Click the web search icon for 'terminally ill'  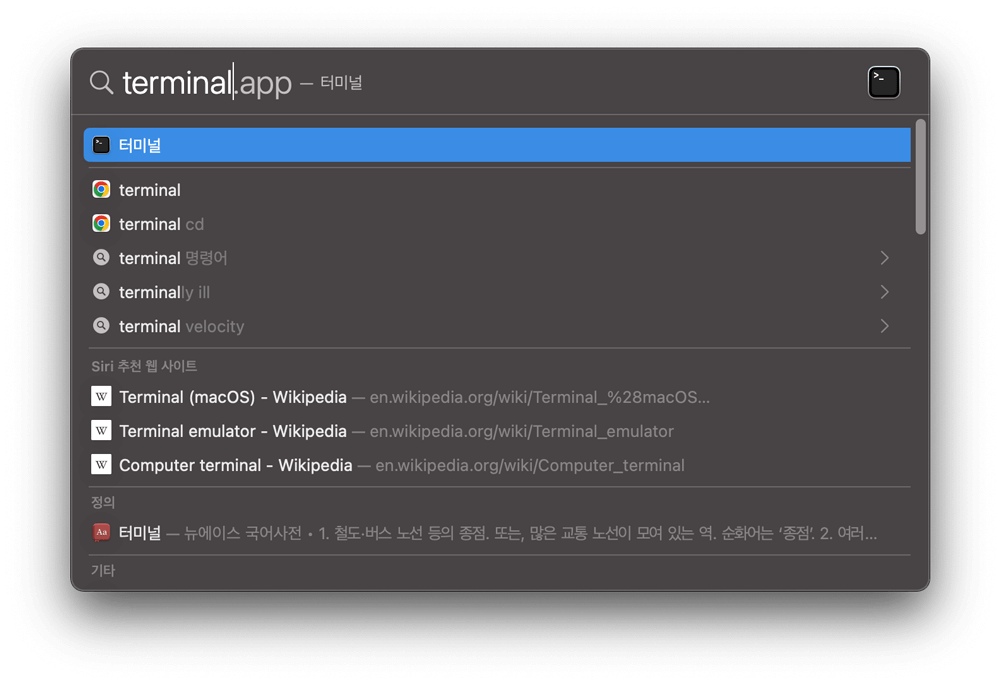(101, 292)
